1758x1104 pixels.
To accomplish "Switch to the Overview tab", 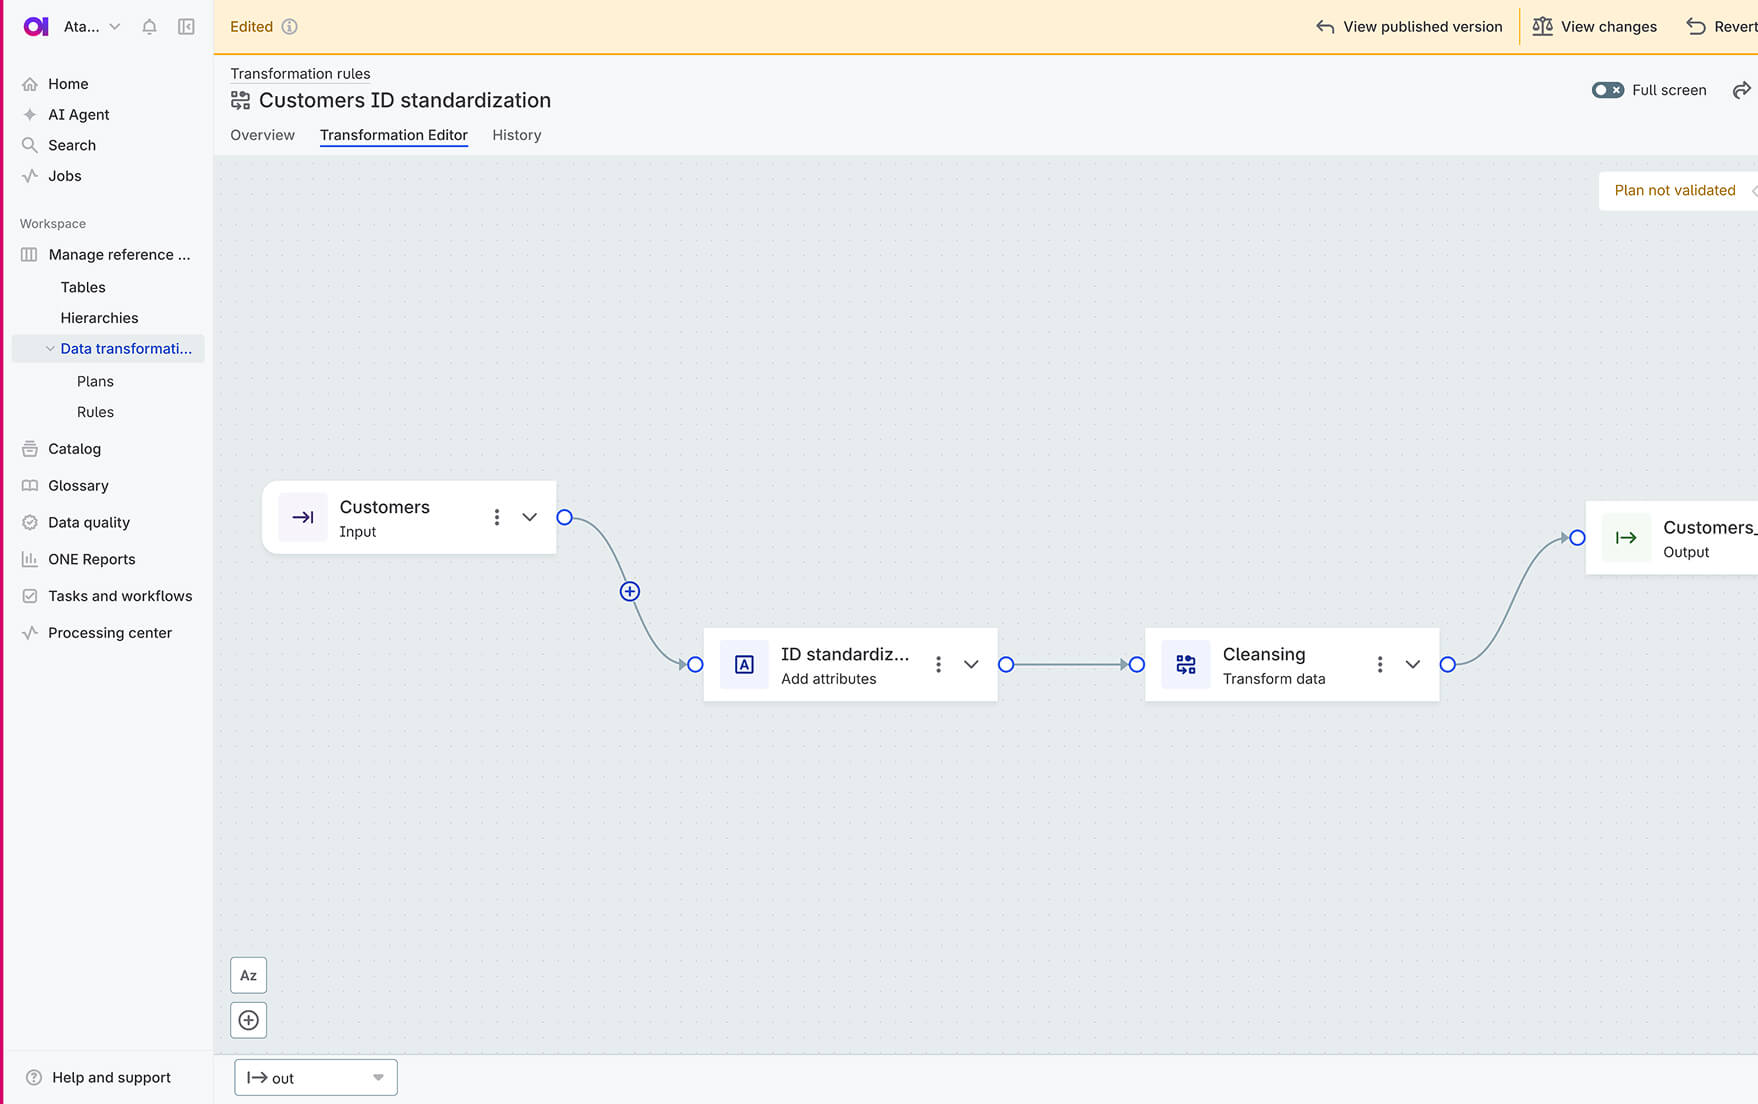I will 262,135.
